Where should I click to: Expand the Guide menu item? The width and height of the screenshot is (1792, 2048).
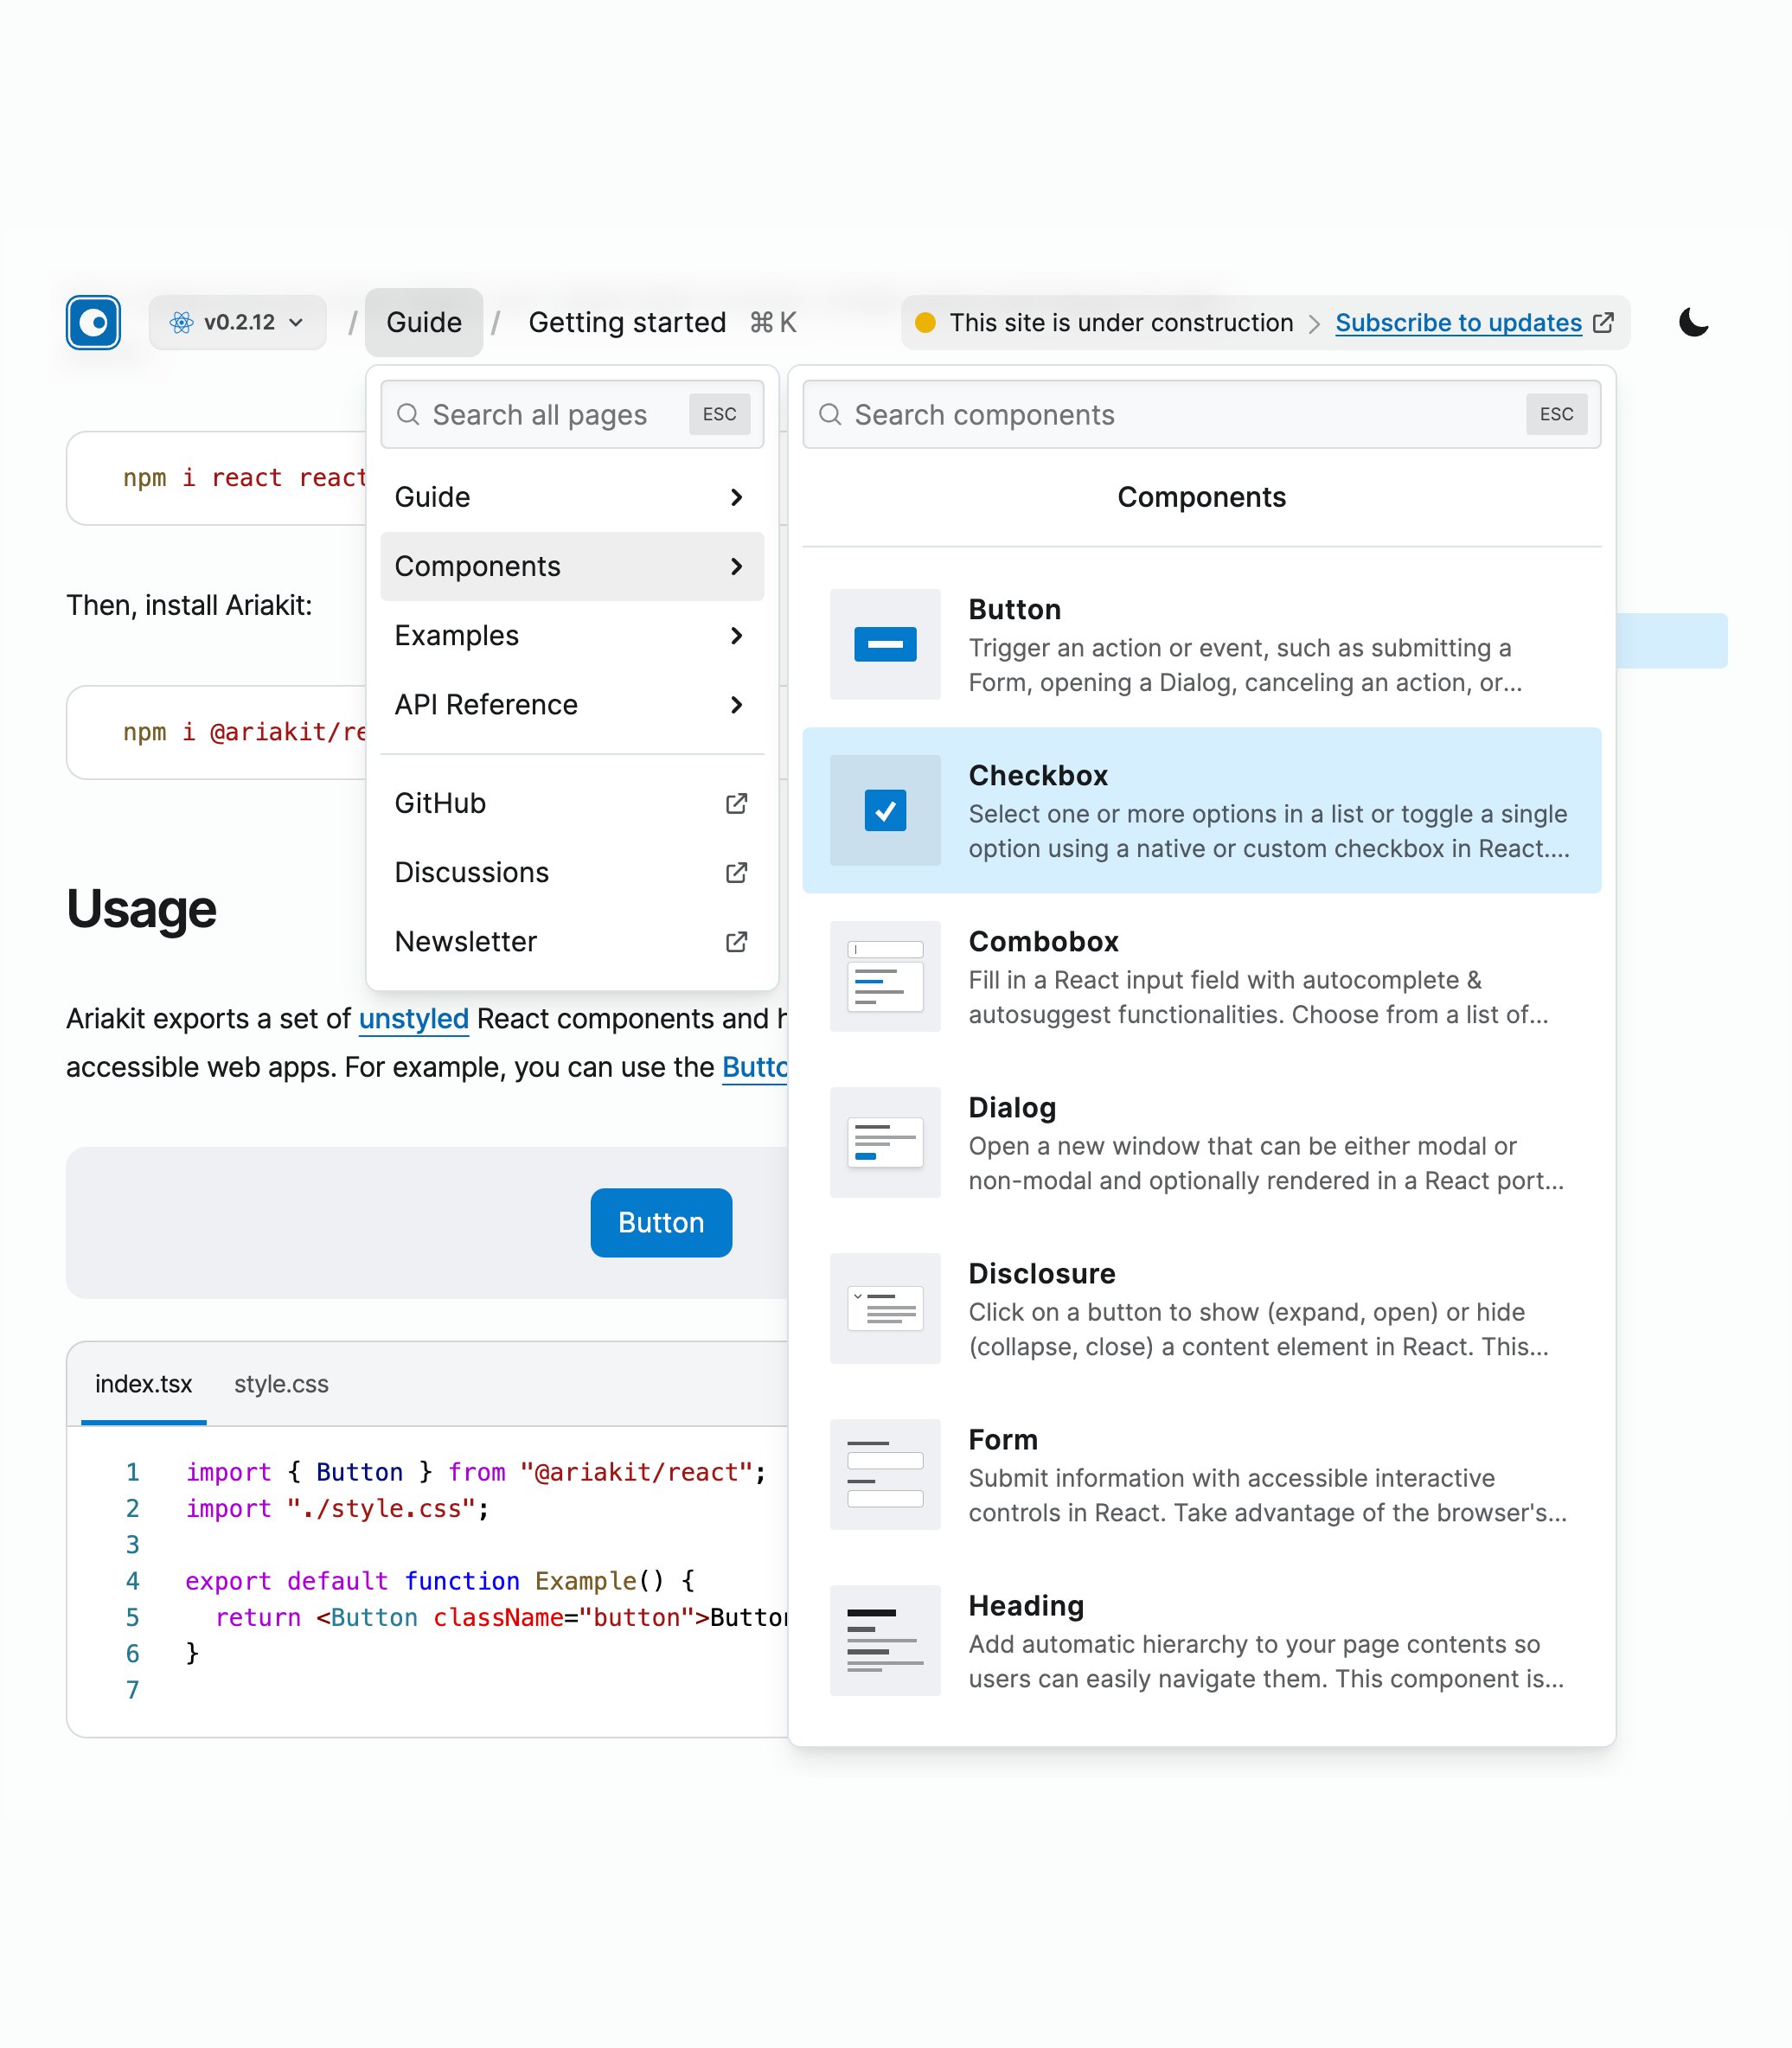coord(572,497)
